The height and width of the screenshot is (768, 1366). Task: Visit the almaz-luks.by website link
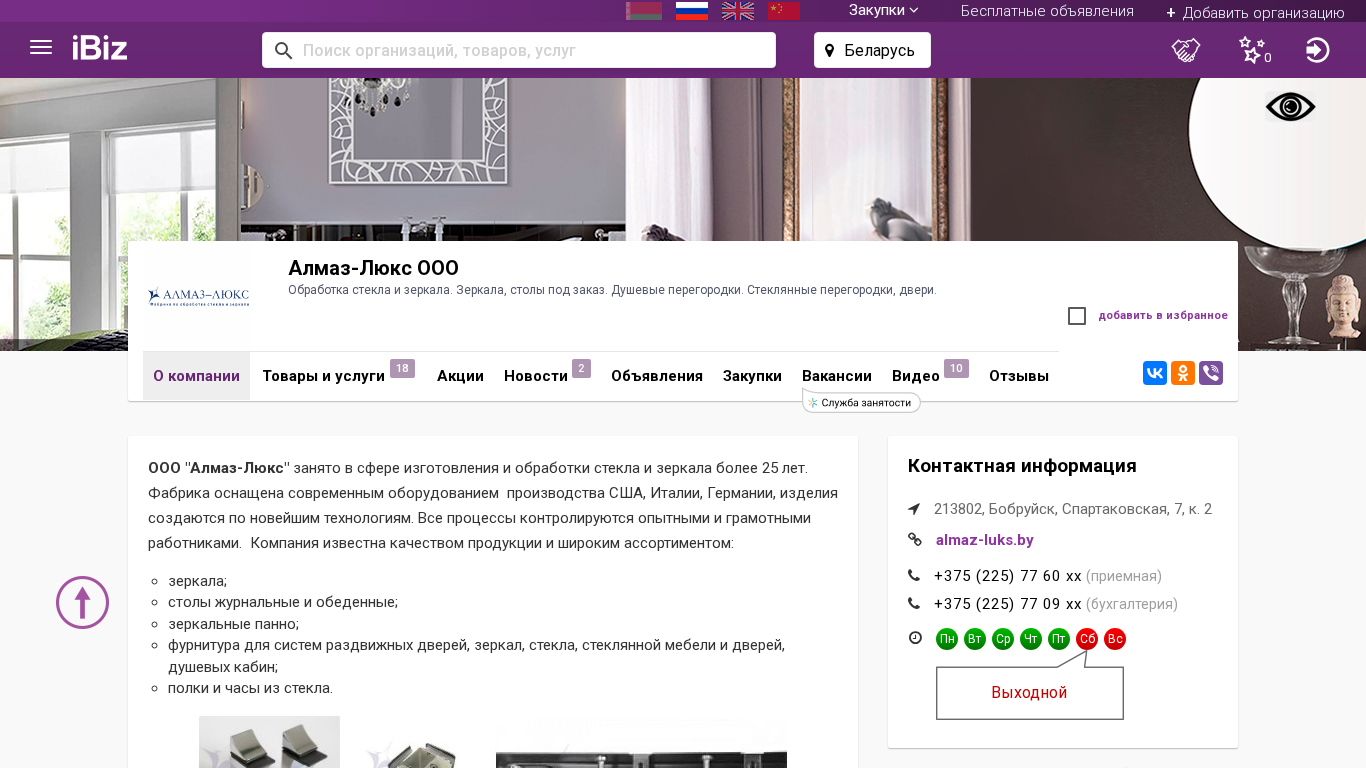[985, 540]
